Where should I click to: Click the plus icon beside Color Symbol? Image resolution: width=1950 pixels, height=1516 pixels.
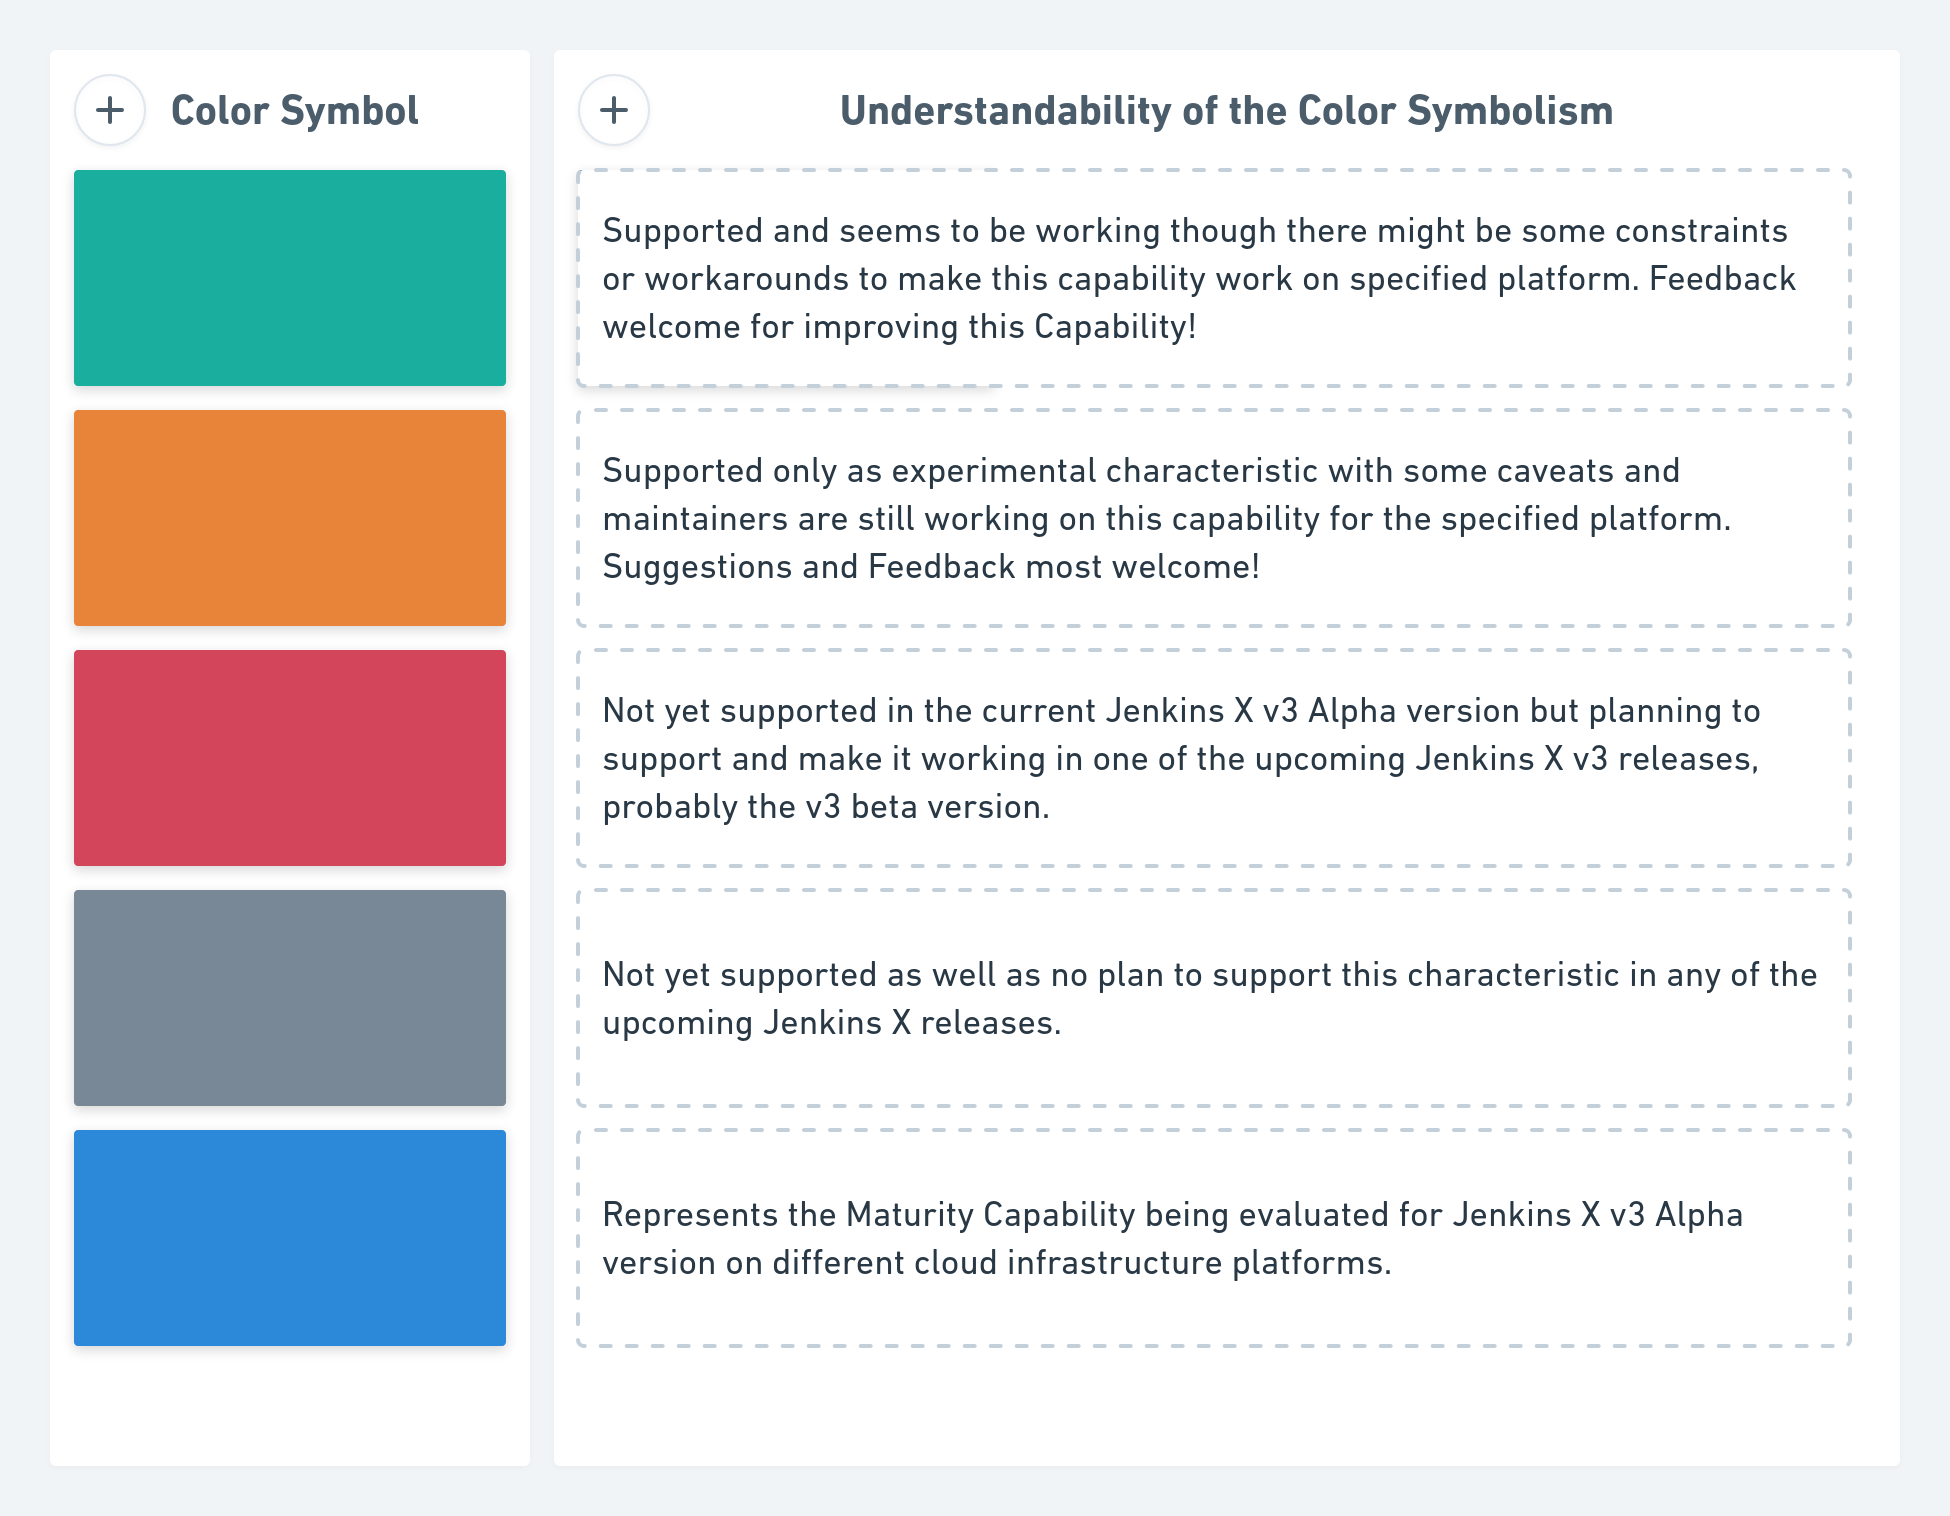tap(110, 110)
